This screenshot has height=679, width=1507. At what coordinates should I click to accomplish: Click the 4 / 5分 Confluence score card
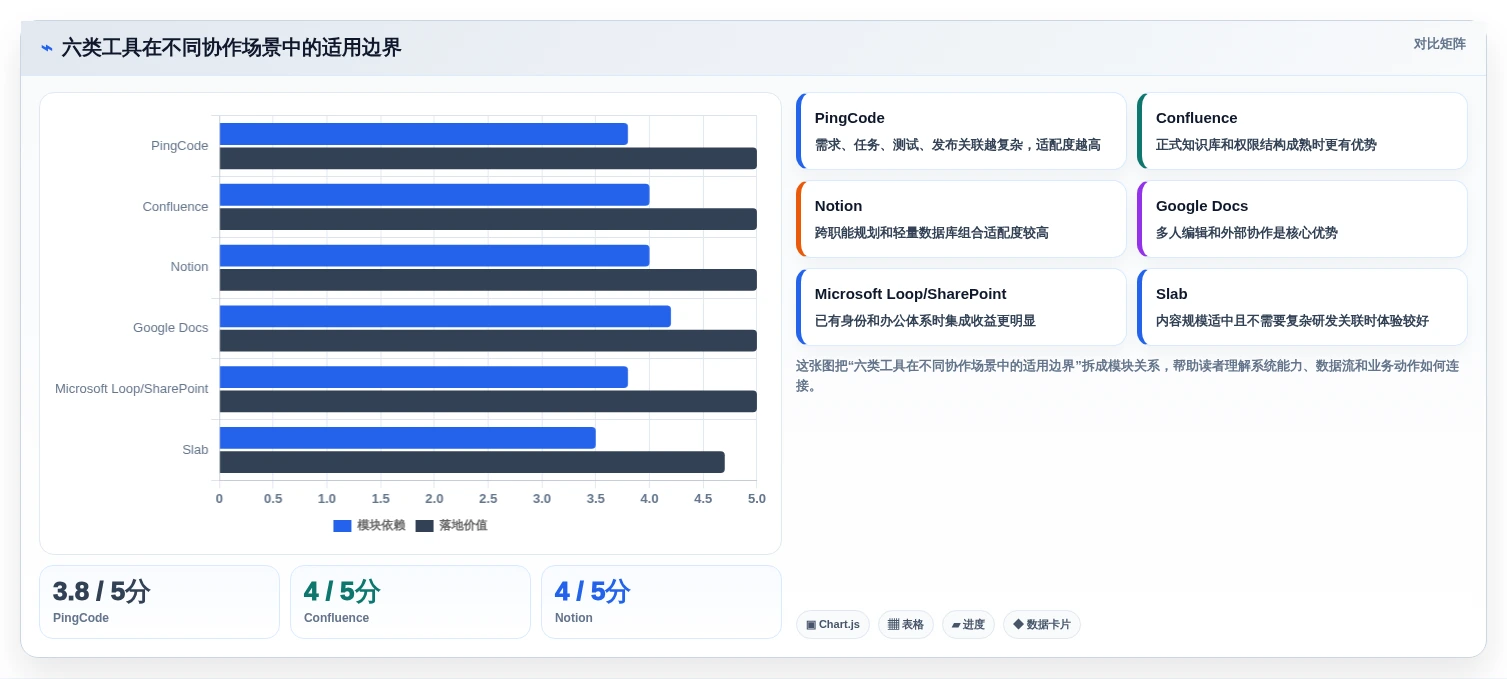point(410,602)
